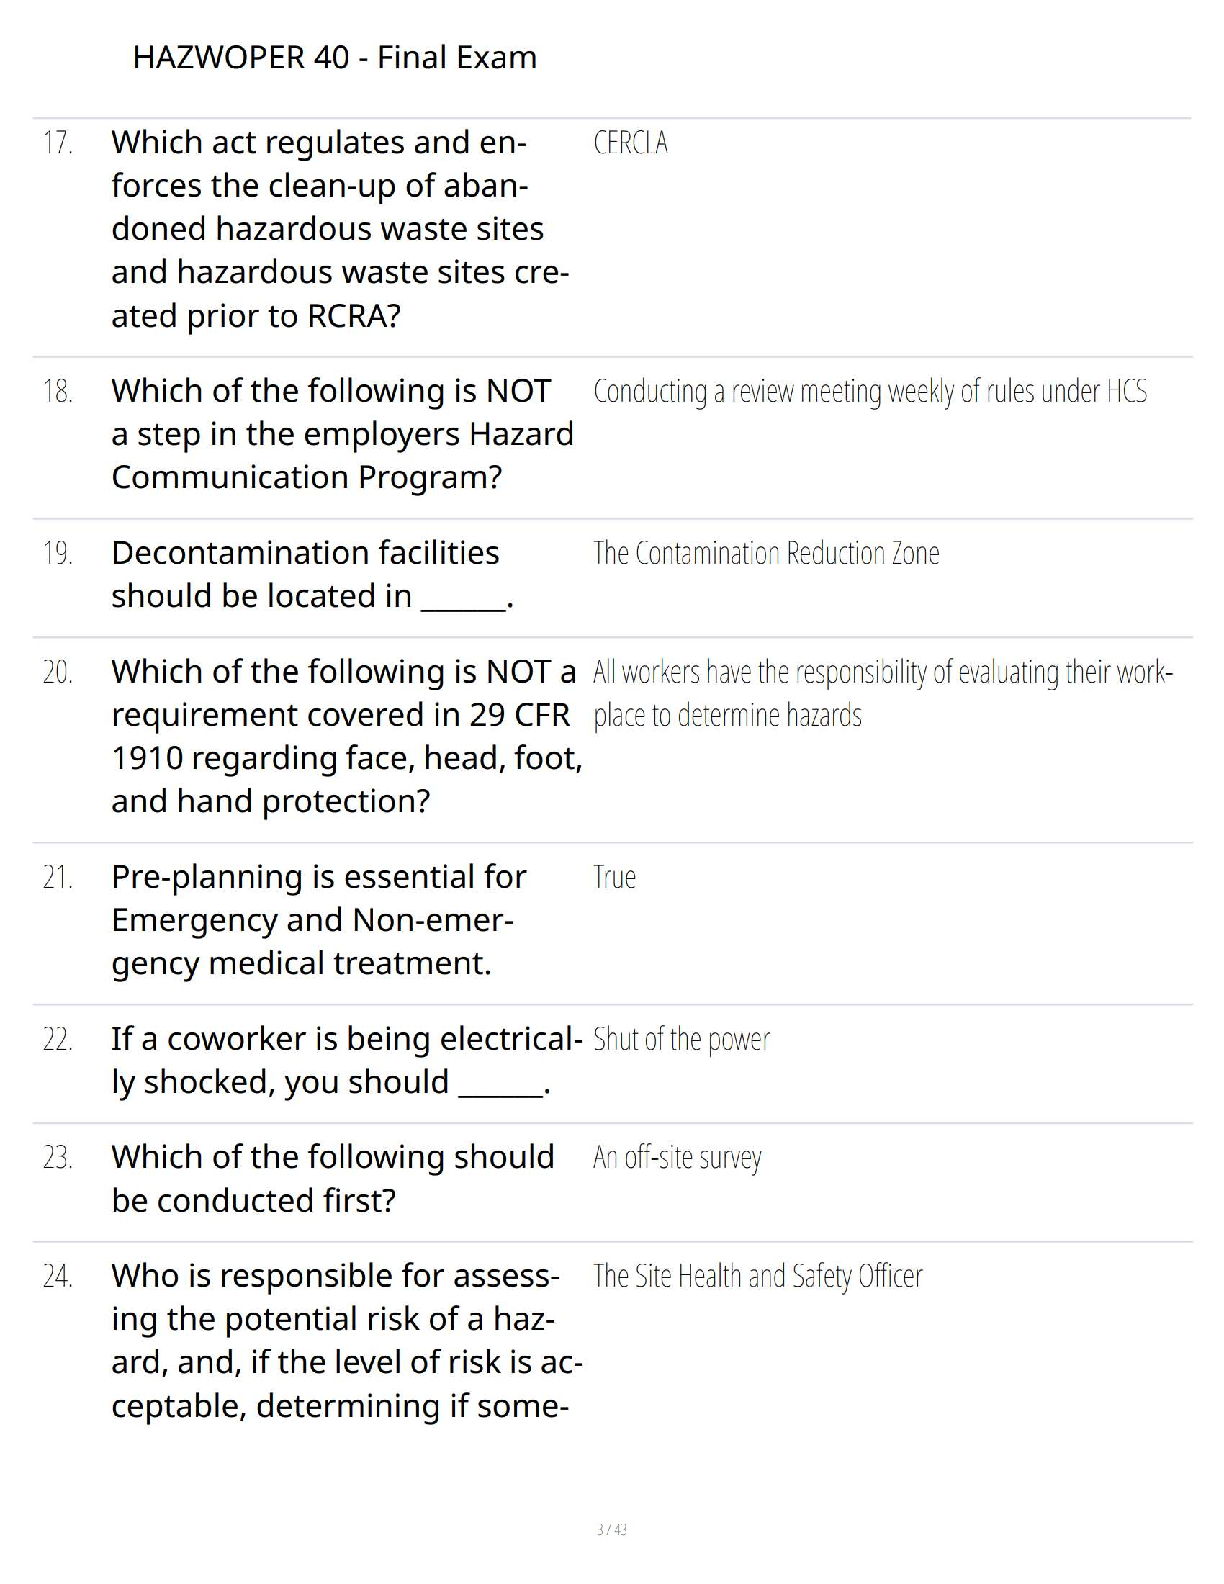
Task: Select The Contamination Reduction Zone answer
Action: pos(766,553)
